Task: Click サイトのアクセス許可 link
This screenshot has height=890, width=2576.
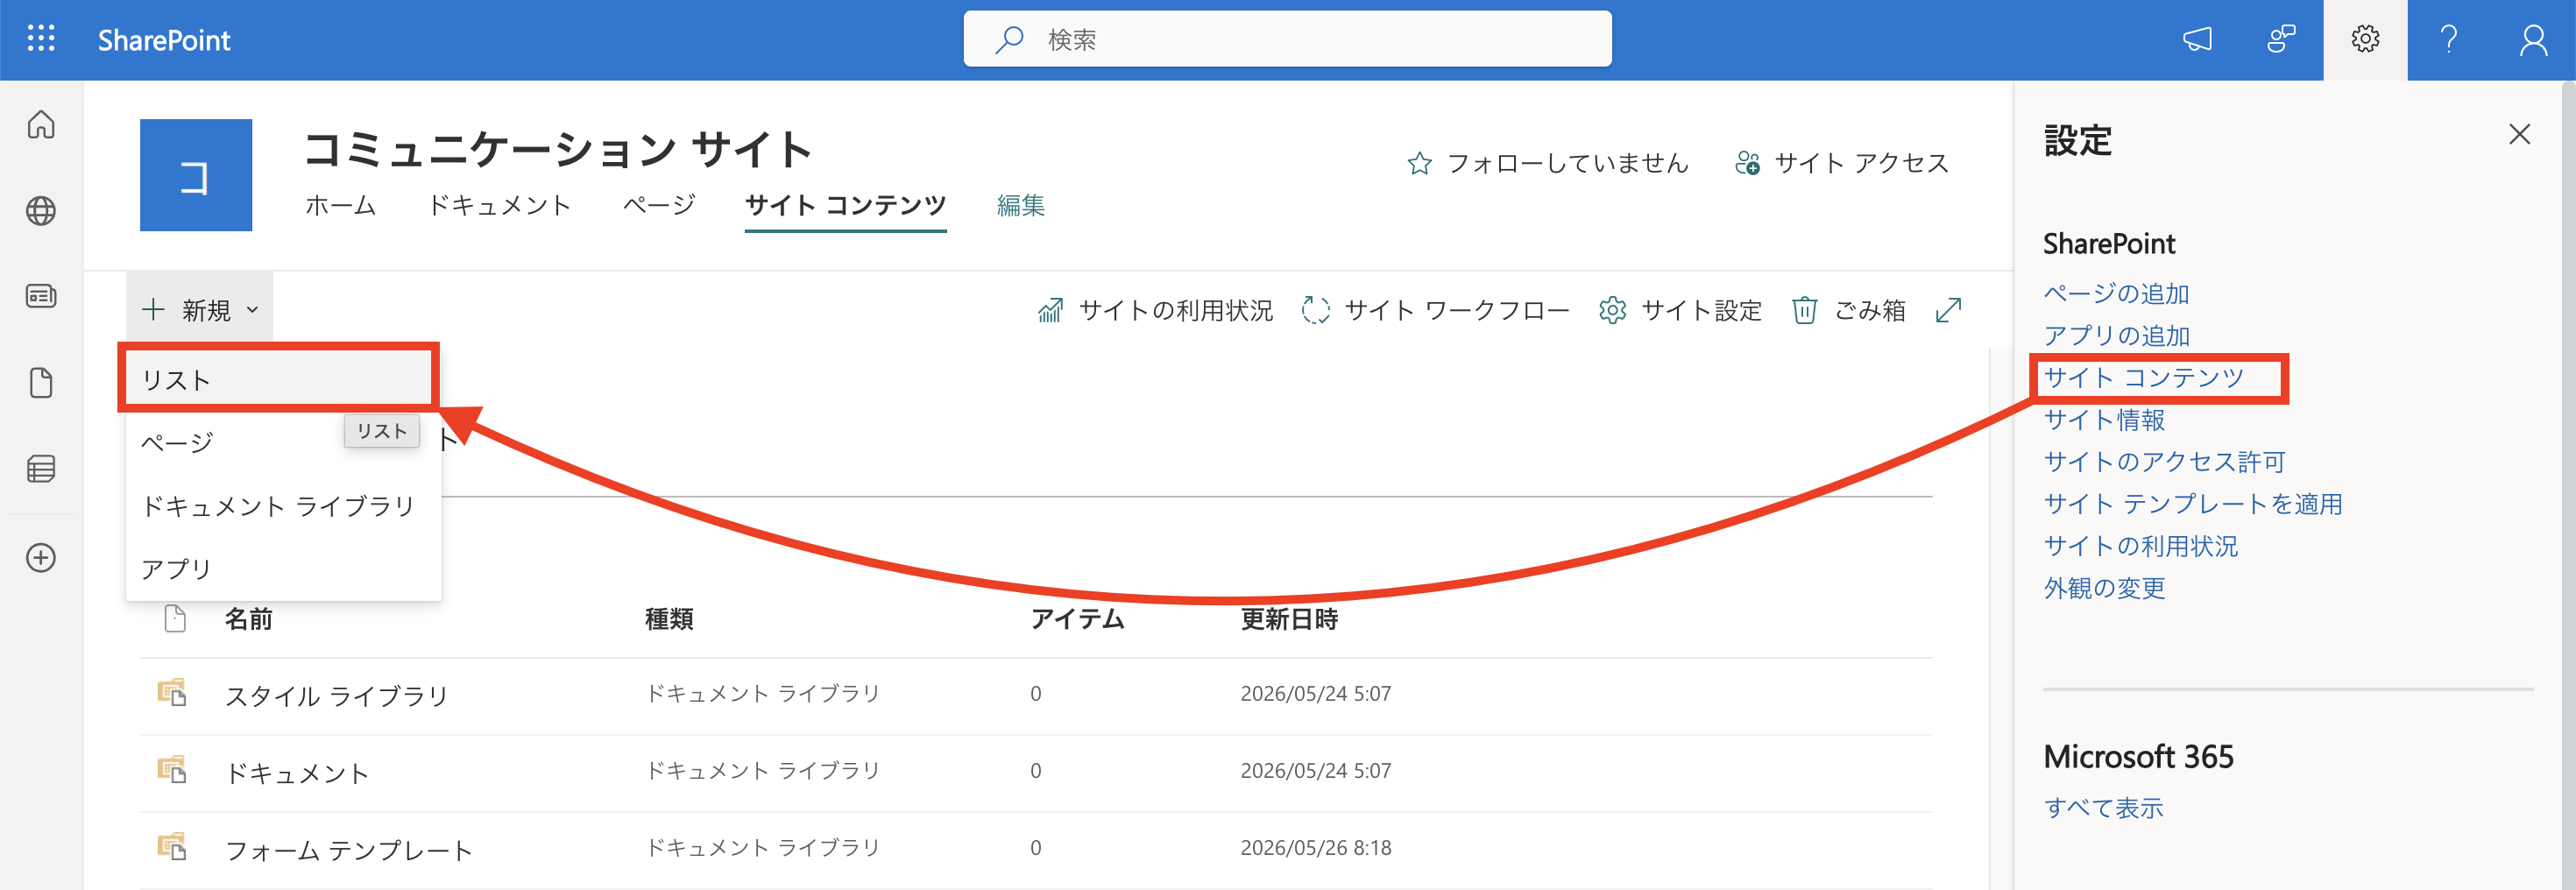Action: (2165, 461)
